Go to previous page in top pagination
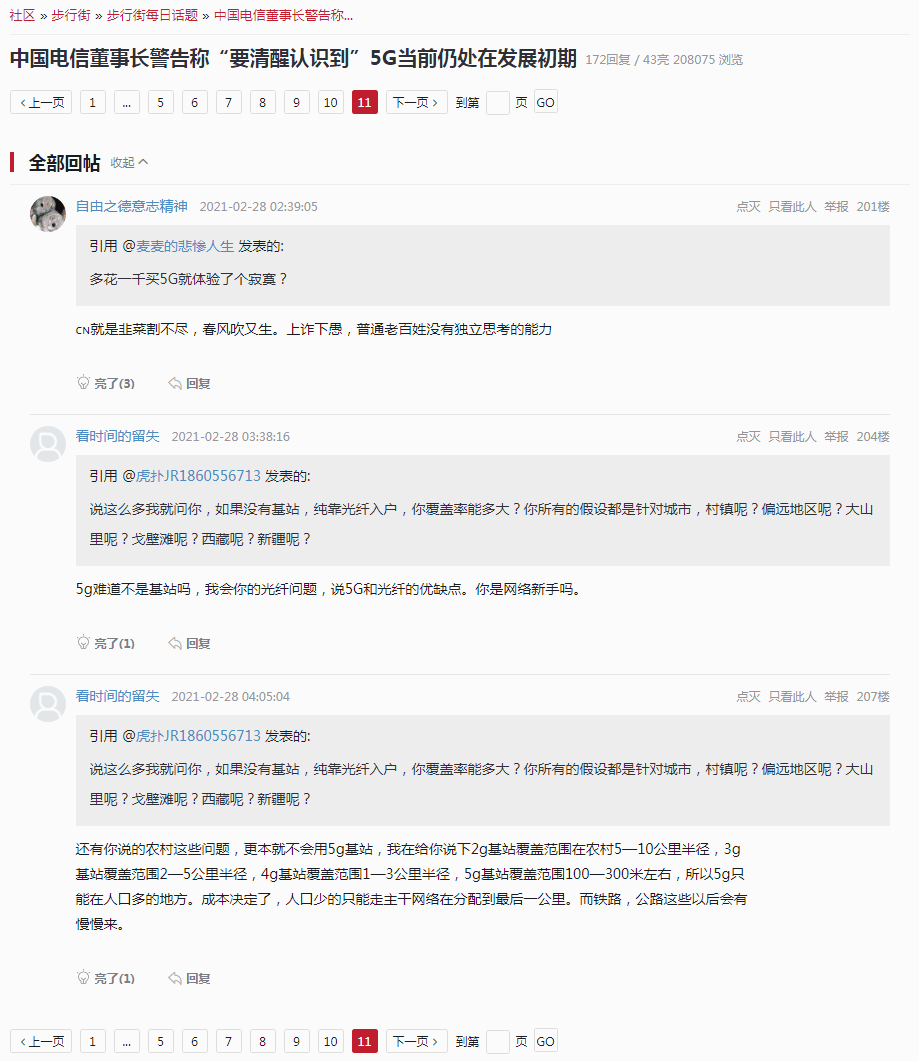This screenshot has height=1061, width=919. click(41, 103)
